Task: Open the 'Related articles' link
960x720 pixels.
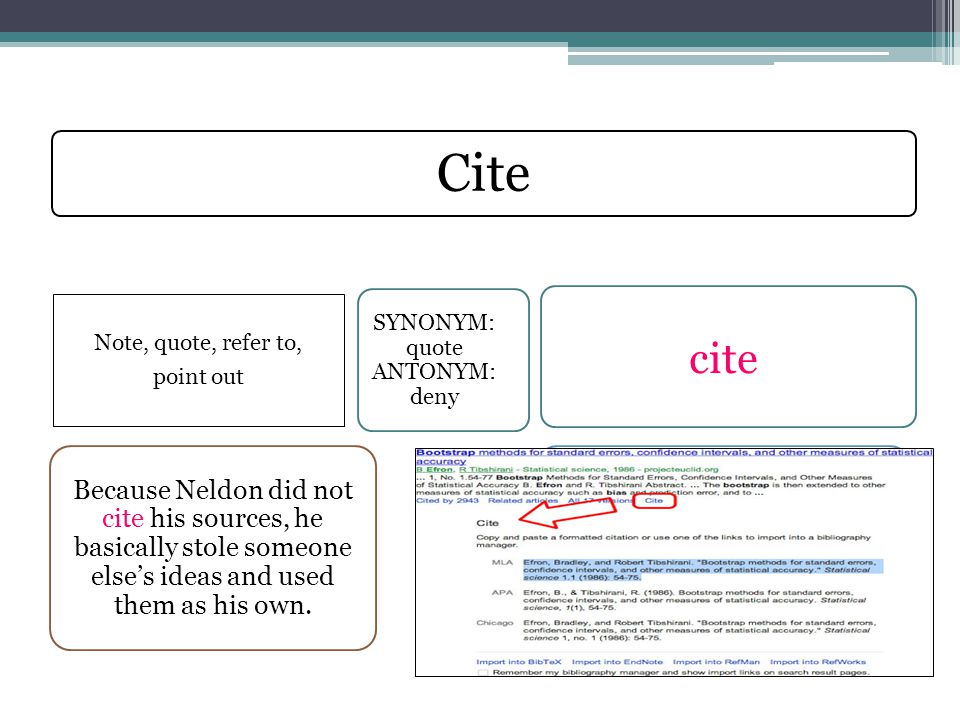Action: pos(523,500)
